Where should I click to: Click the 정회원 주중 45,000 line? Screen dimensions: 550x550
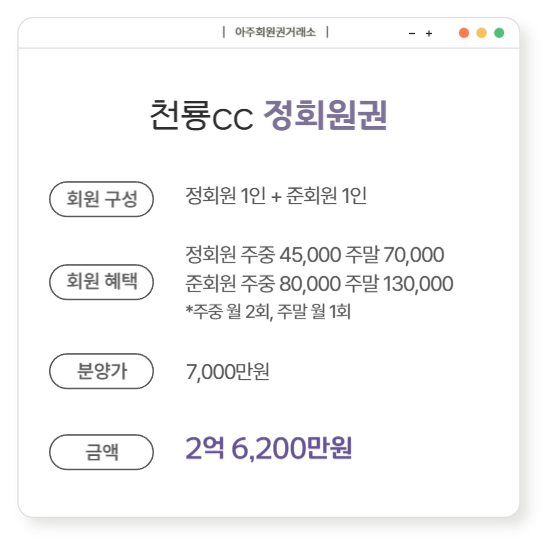click(315, 255)
